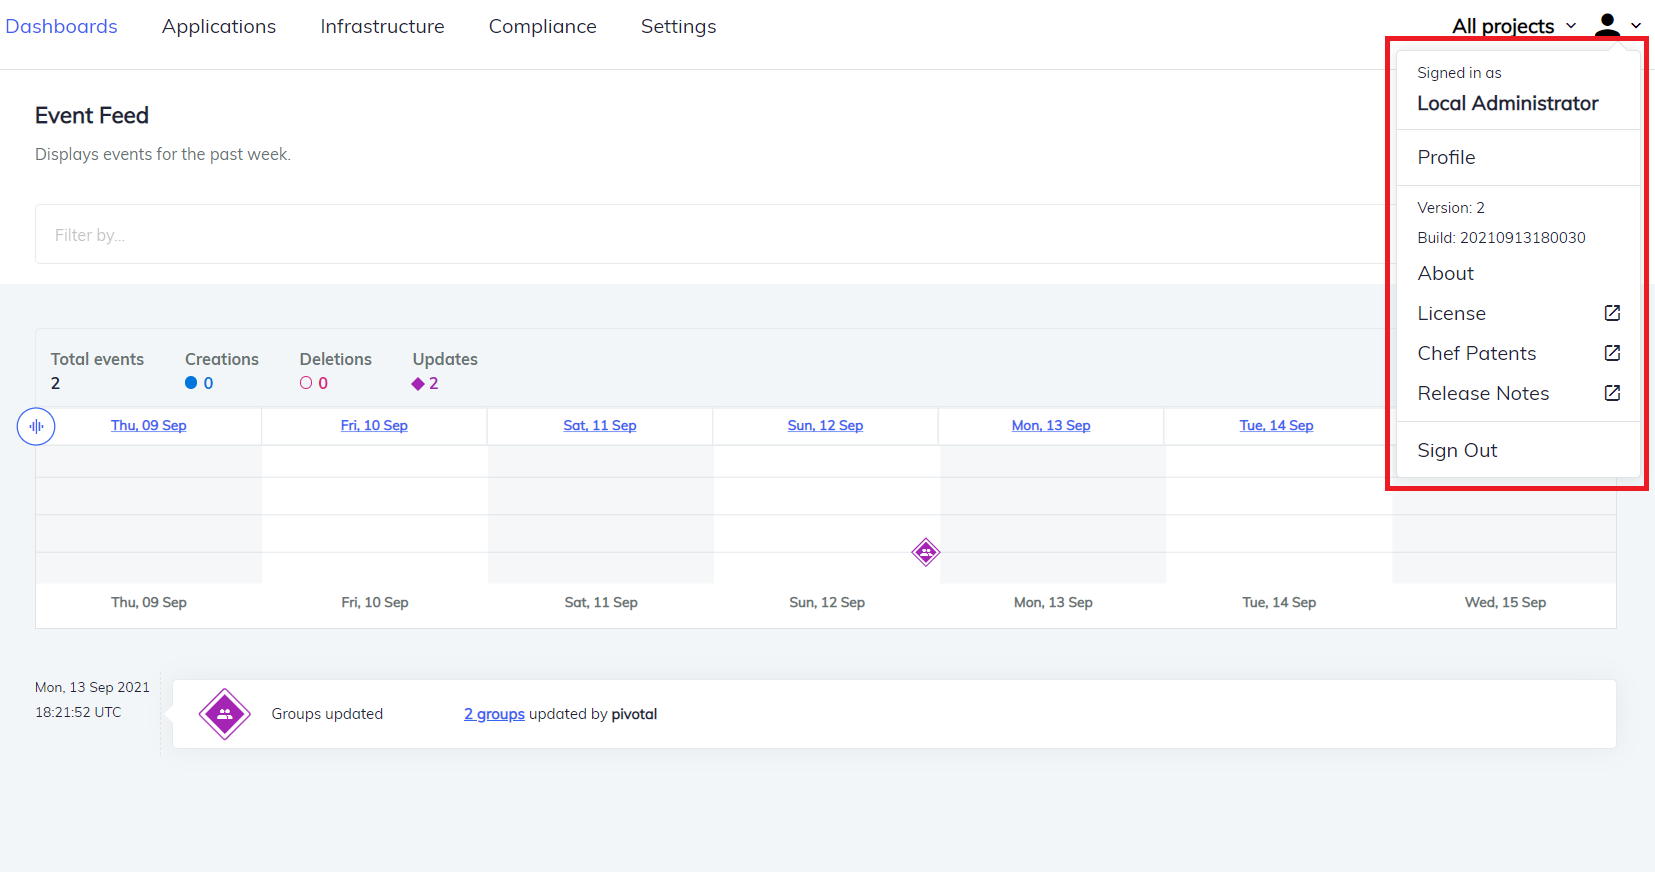Select the groups event marker on timeline
This screenshot has height=872, width=1655.
point(926,552)
